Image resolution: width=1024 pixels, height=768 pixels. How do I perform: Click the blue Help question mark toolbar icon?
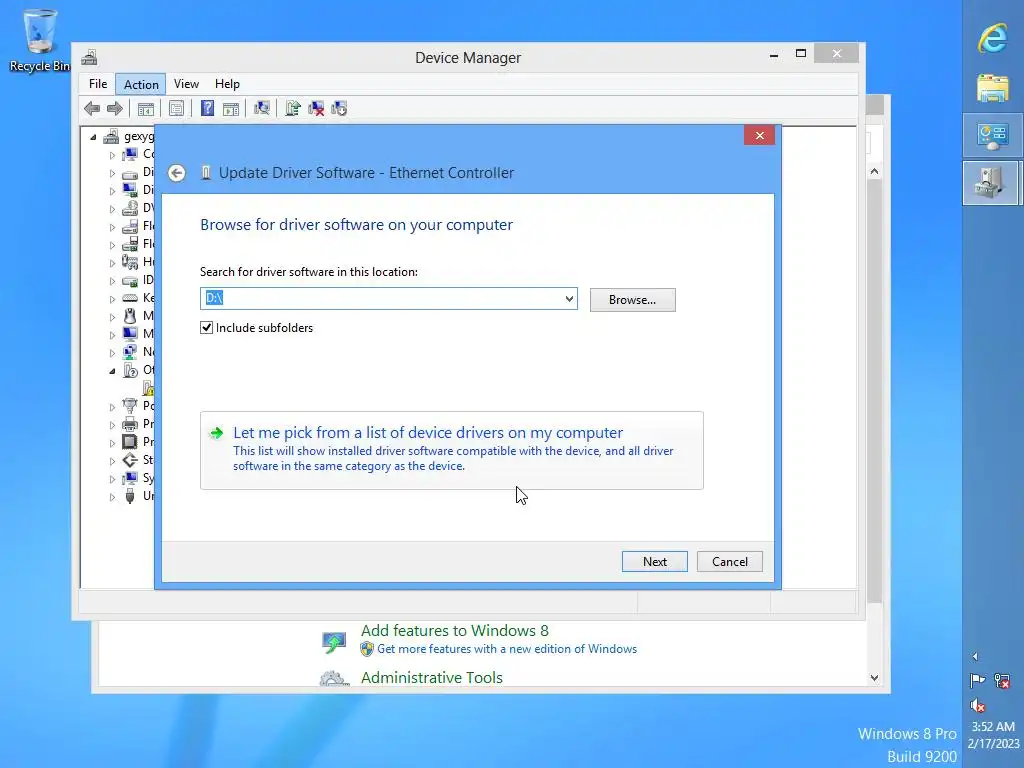[x=207, y=108]
